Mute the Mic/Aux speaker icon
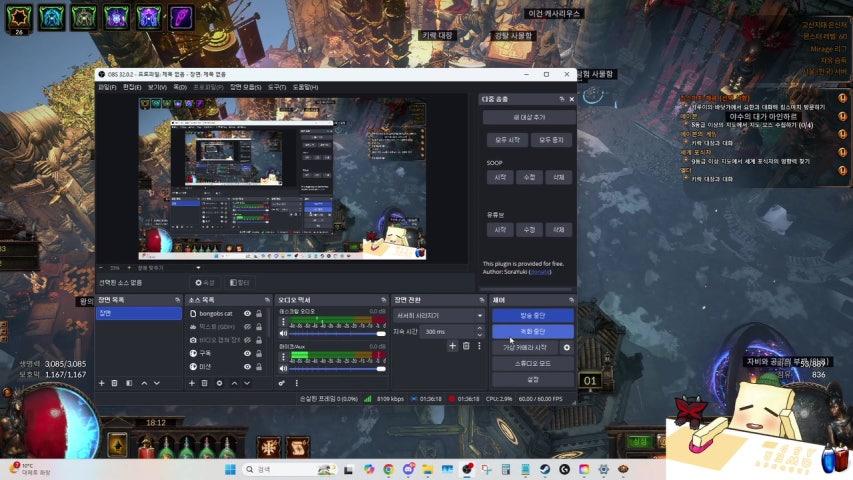Image resolution: width=853 pixels, height=480 pixels. (x=283, y=368)
